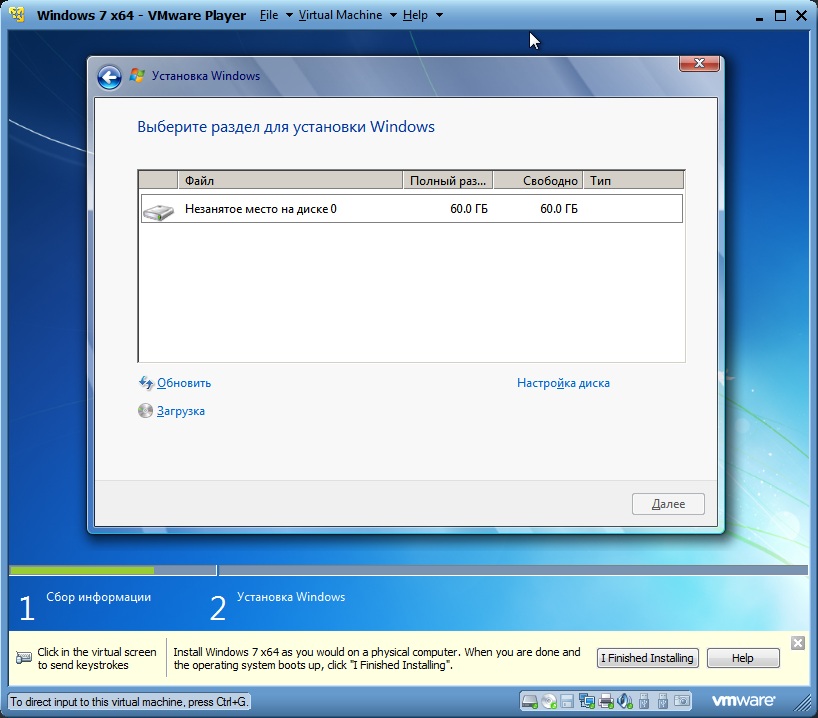Viewport: 818px width, 718px height.
Task: Select Незанятое место на диске 0 row
Action: (412, 209)
